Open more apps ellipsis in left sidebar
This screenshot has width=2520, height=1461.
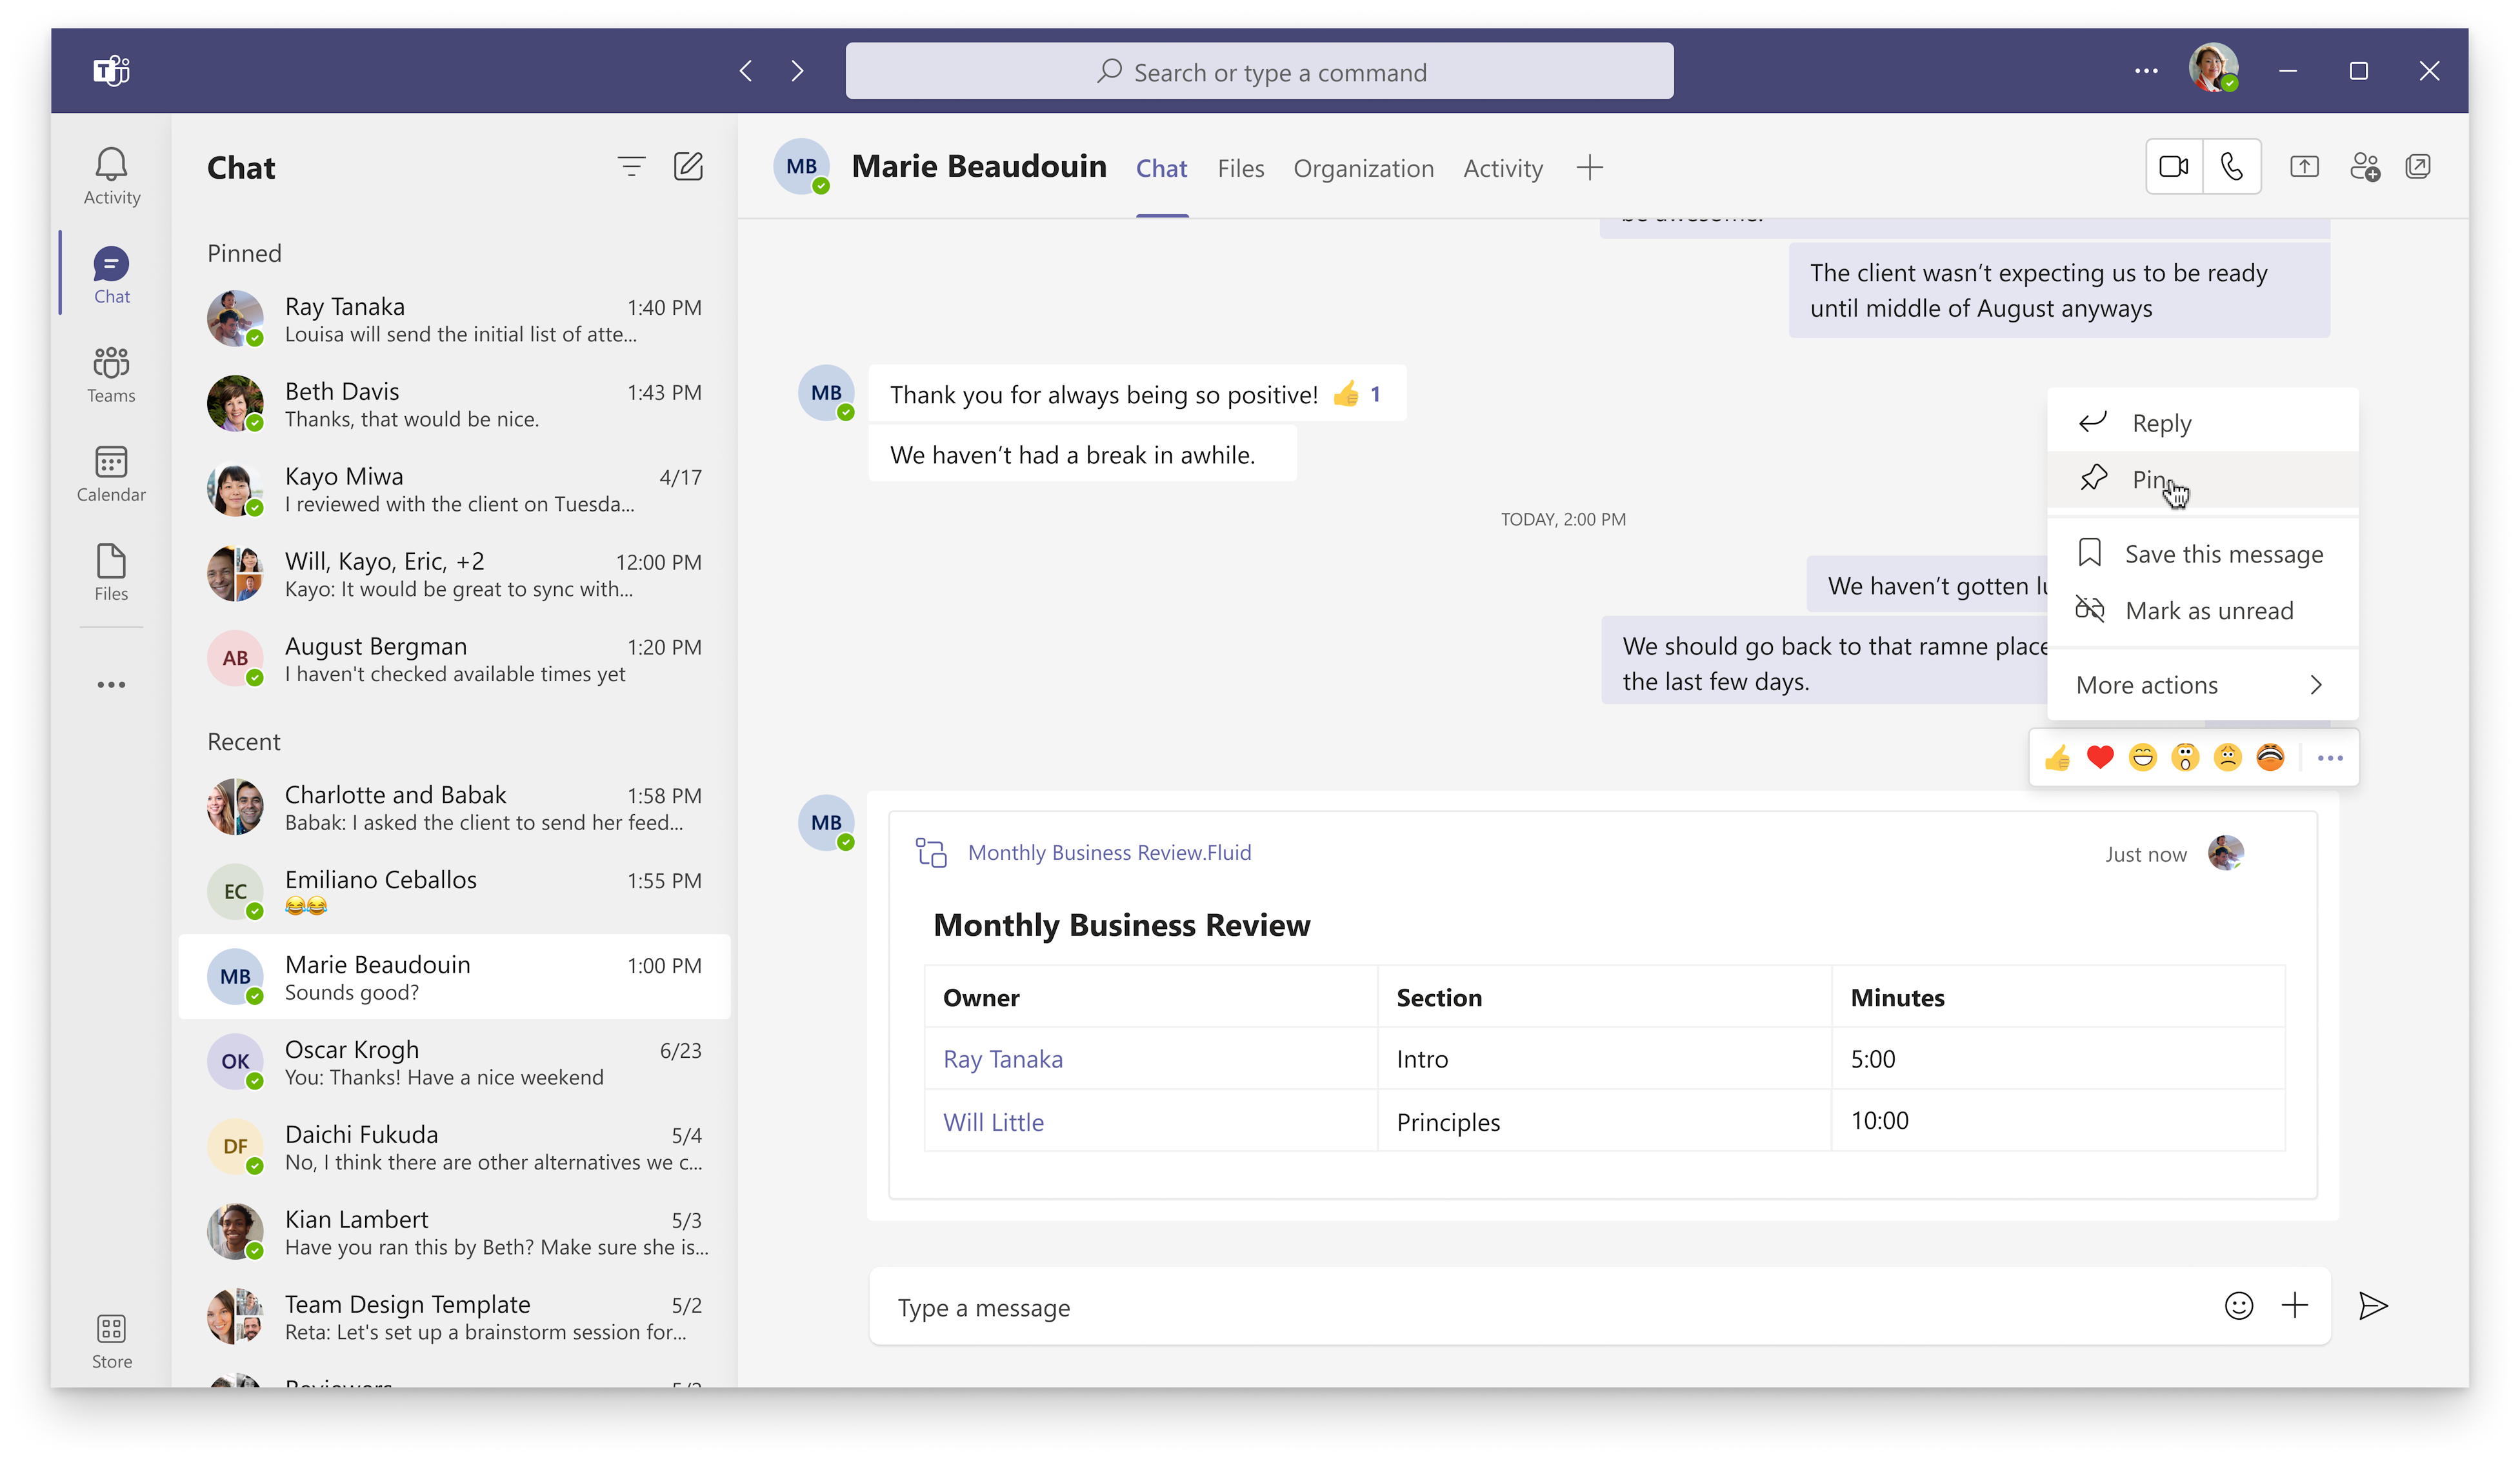pyautogui.click(x=111, y=685)
